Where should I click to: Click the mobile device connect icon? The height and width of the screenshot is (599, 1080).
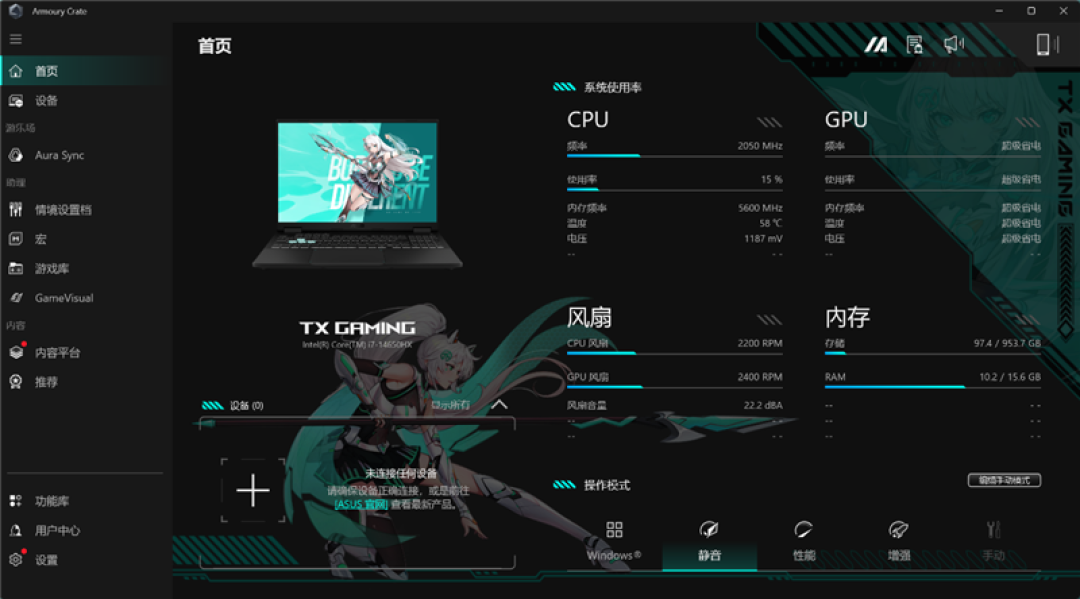coord(1043,45)
